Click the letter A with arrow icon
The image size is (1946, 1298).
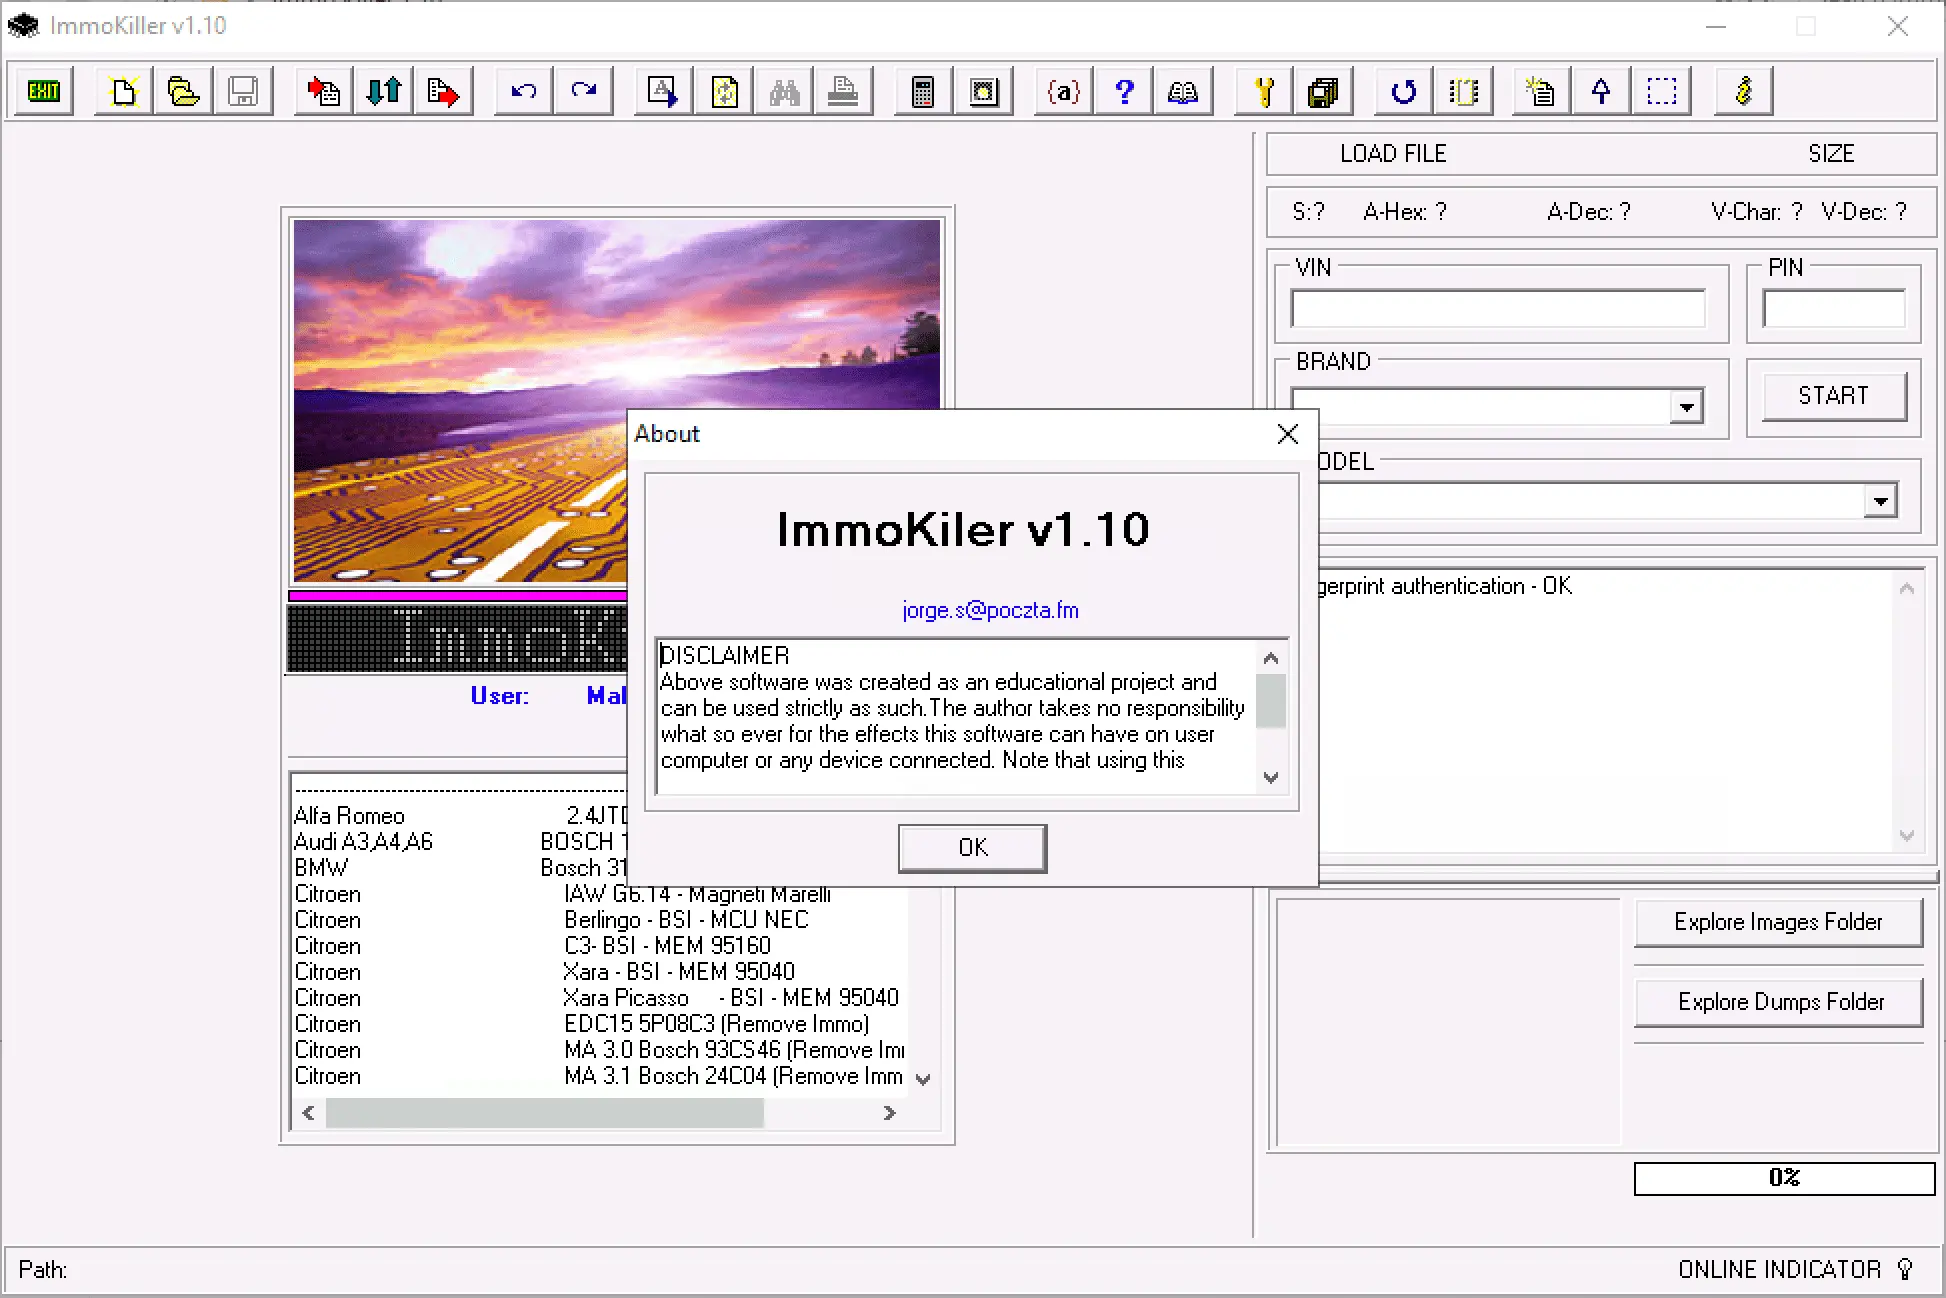tap(663, 92)
